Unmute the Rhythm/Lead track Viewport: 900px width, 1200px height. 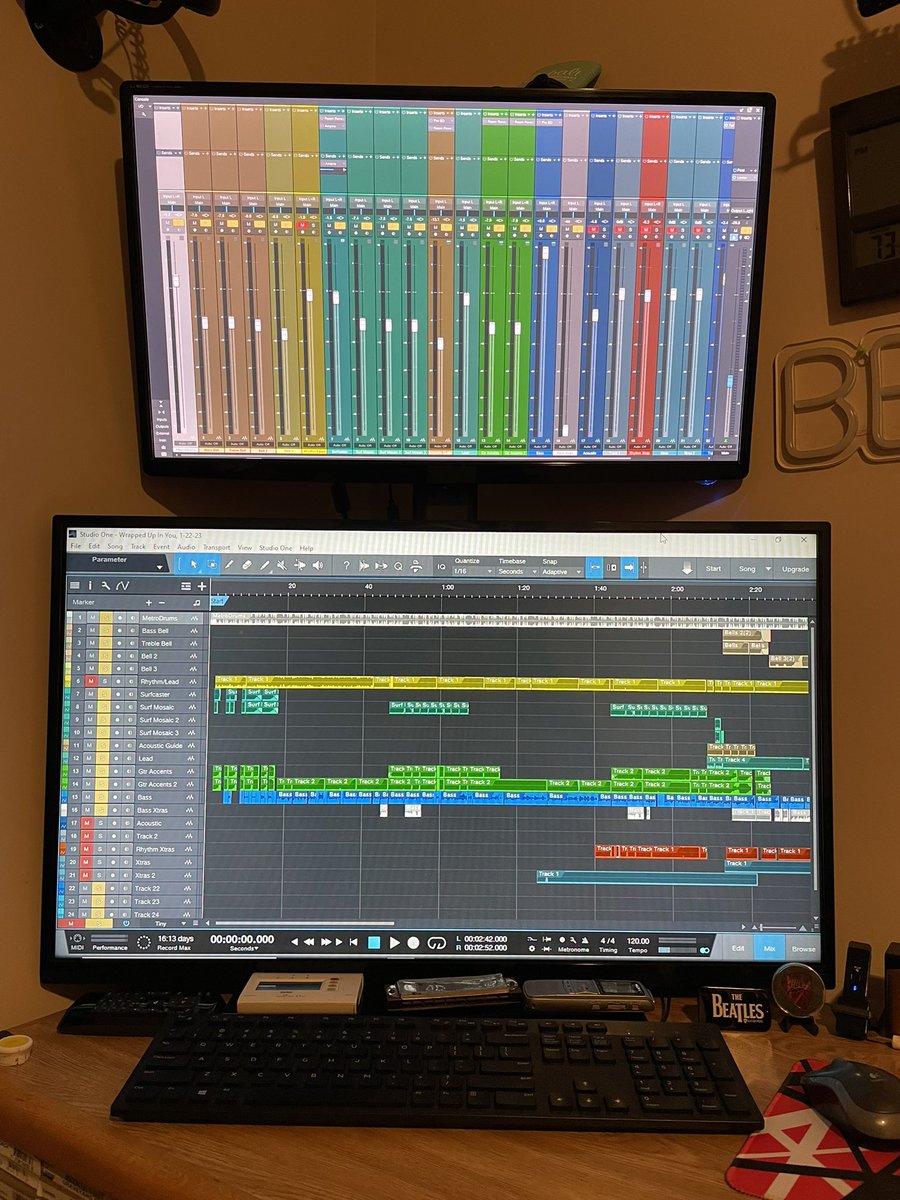point(92,682)
